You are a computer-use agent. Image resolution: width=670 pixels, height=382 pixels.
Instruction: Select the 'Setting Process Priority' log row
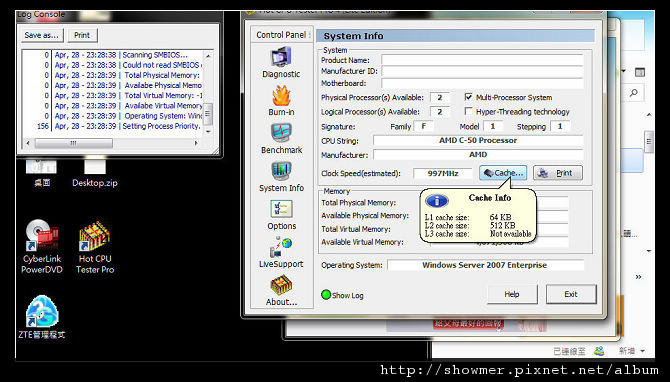coord(113,126)
